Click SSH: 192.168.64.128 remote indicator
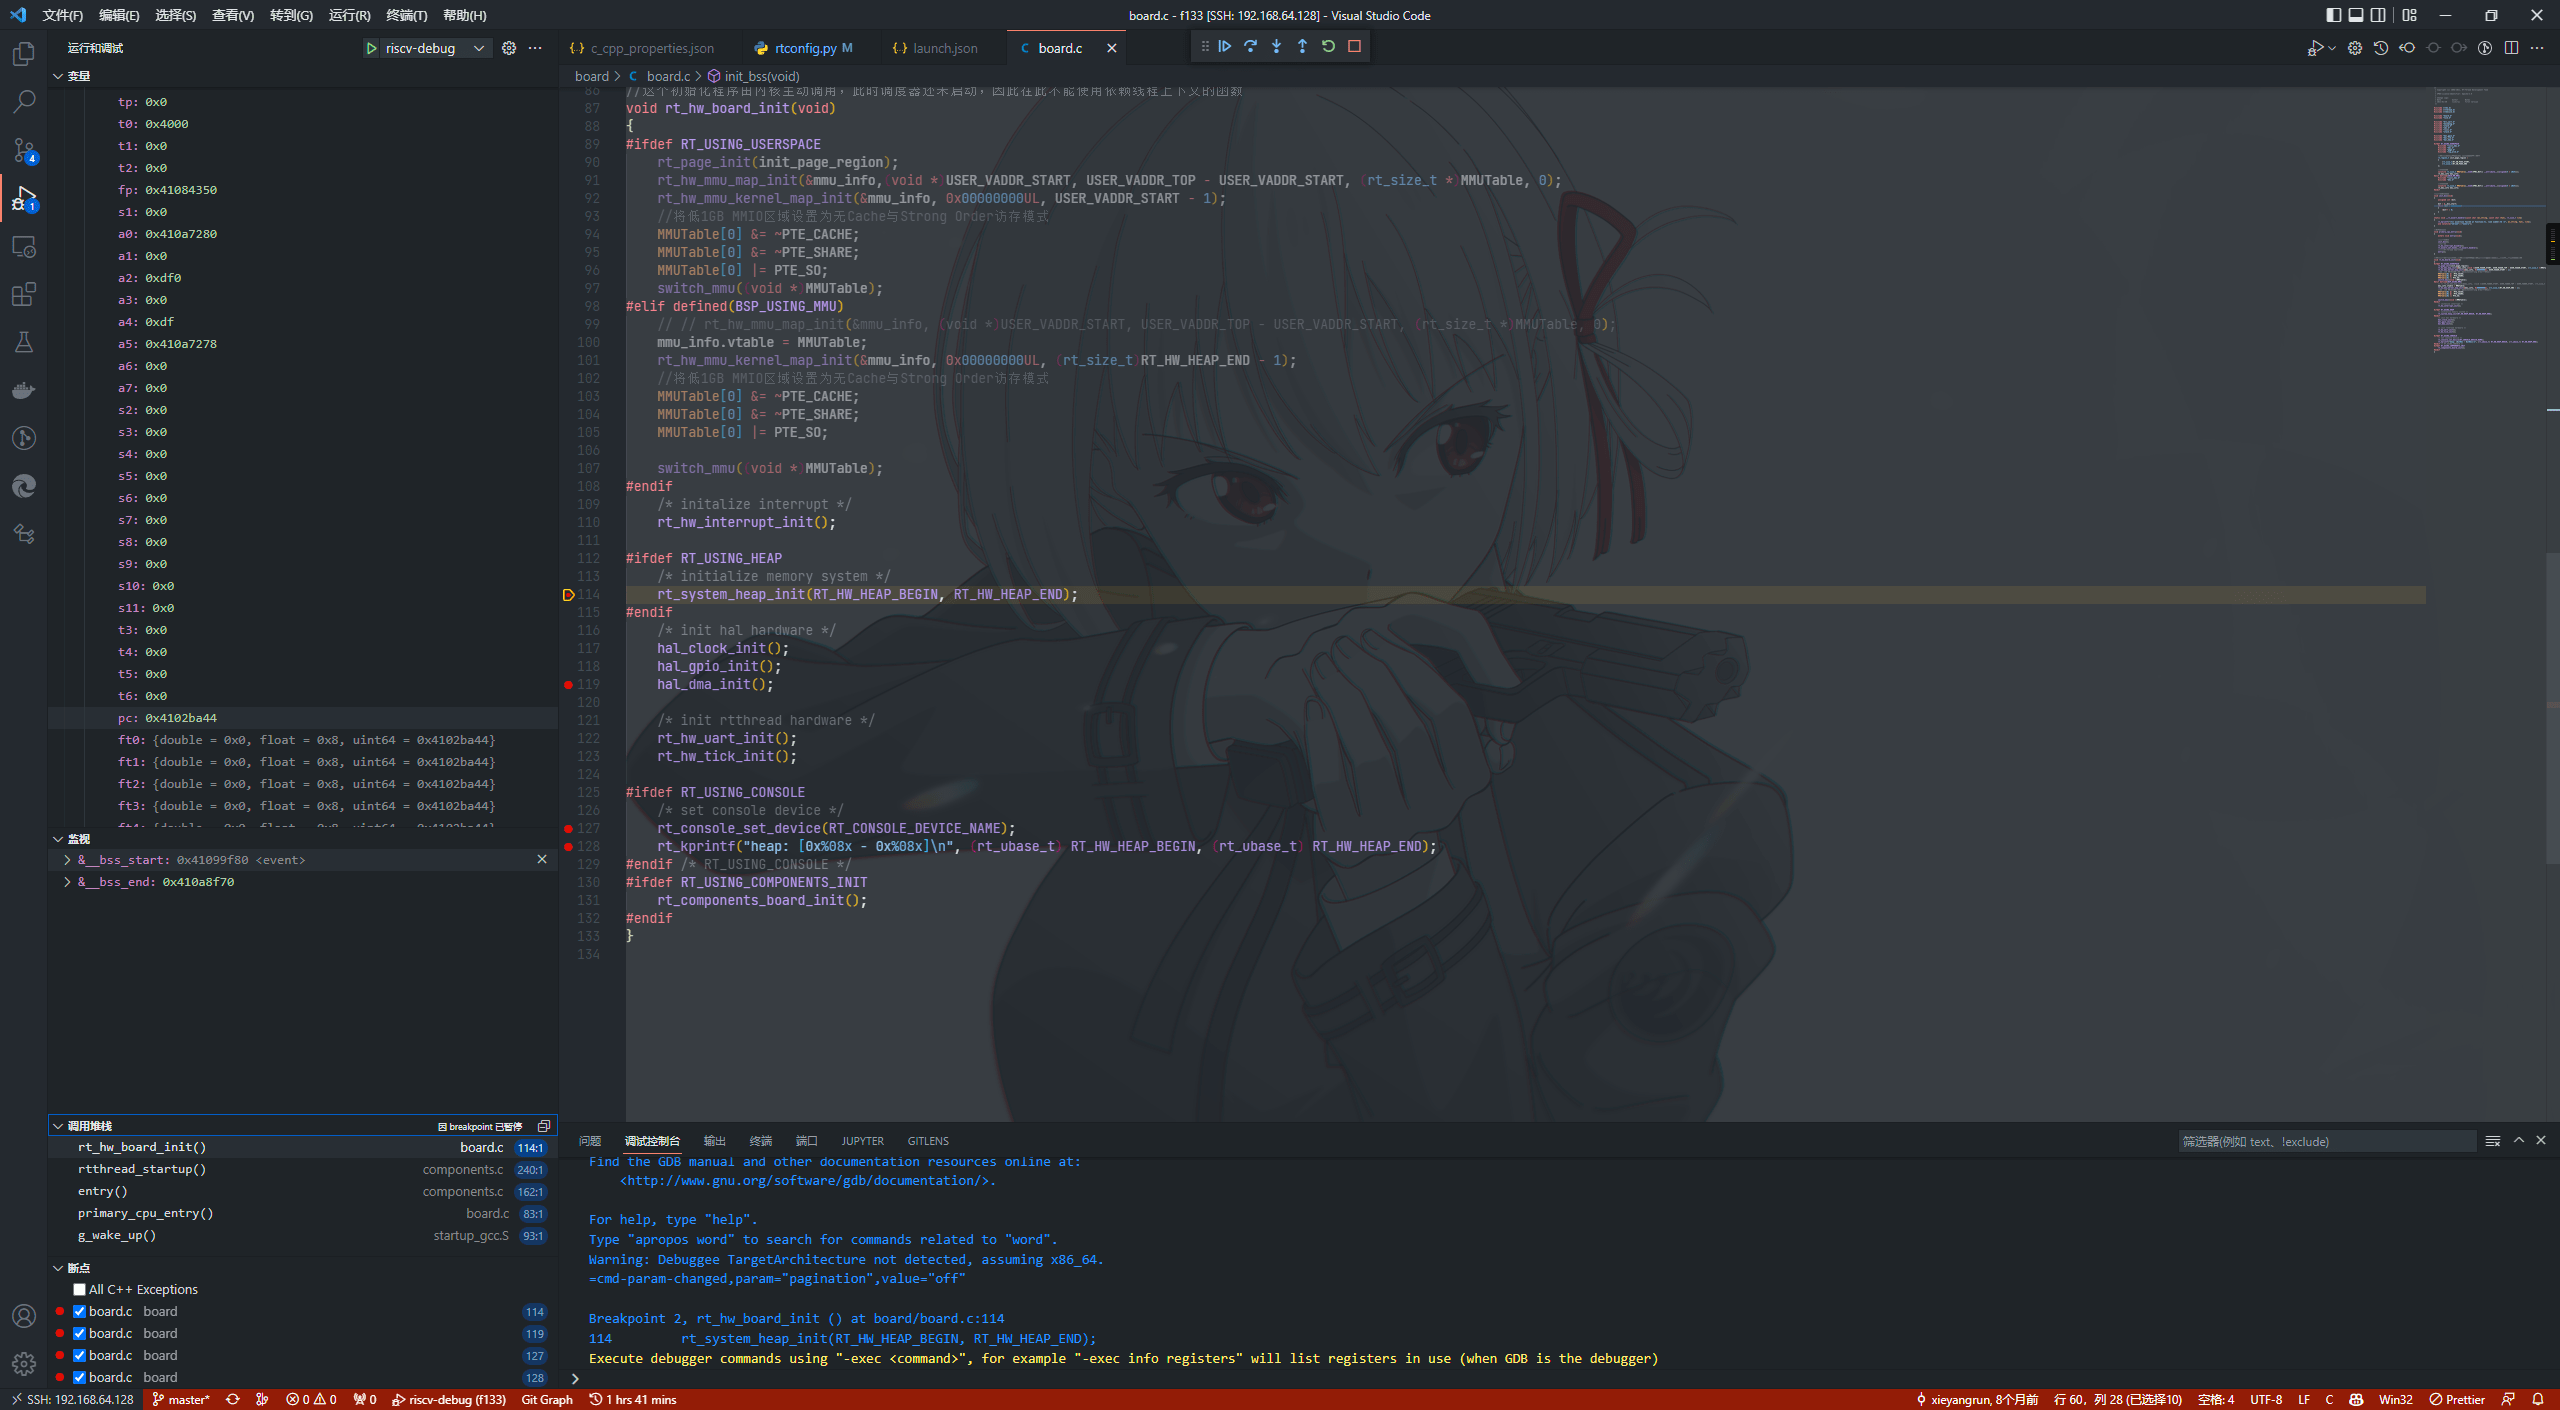This screenshot has width=2560, height=1410. pyautogui.click(x=72, y=1400)
